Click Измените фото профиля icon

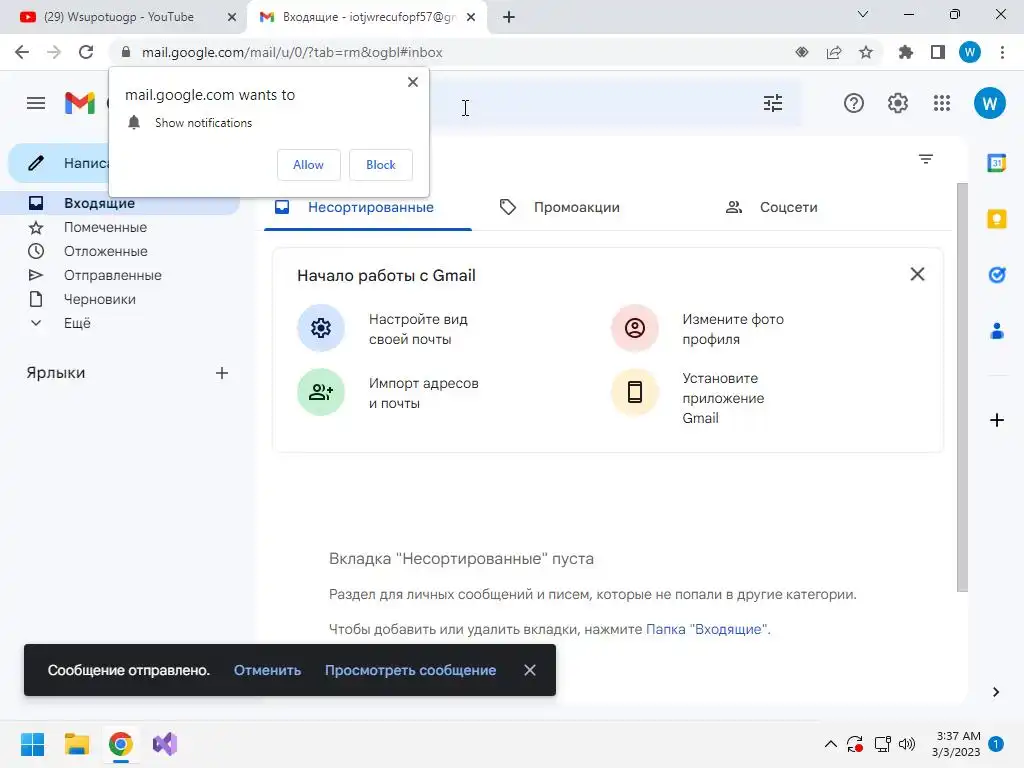coord(634,328)
